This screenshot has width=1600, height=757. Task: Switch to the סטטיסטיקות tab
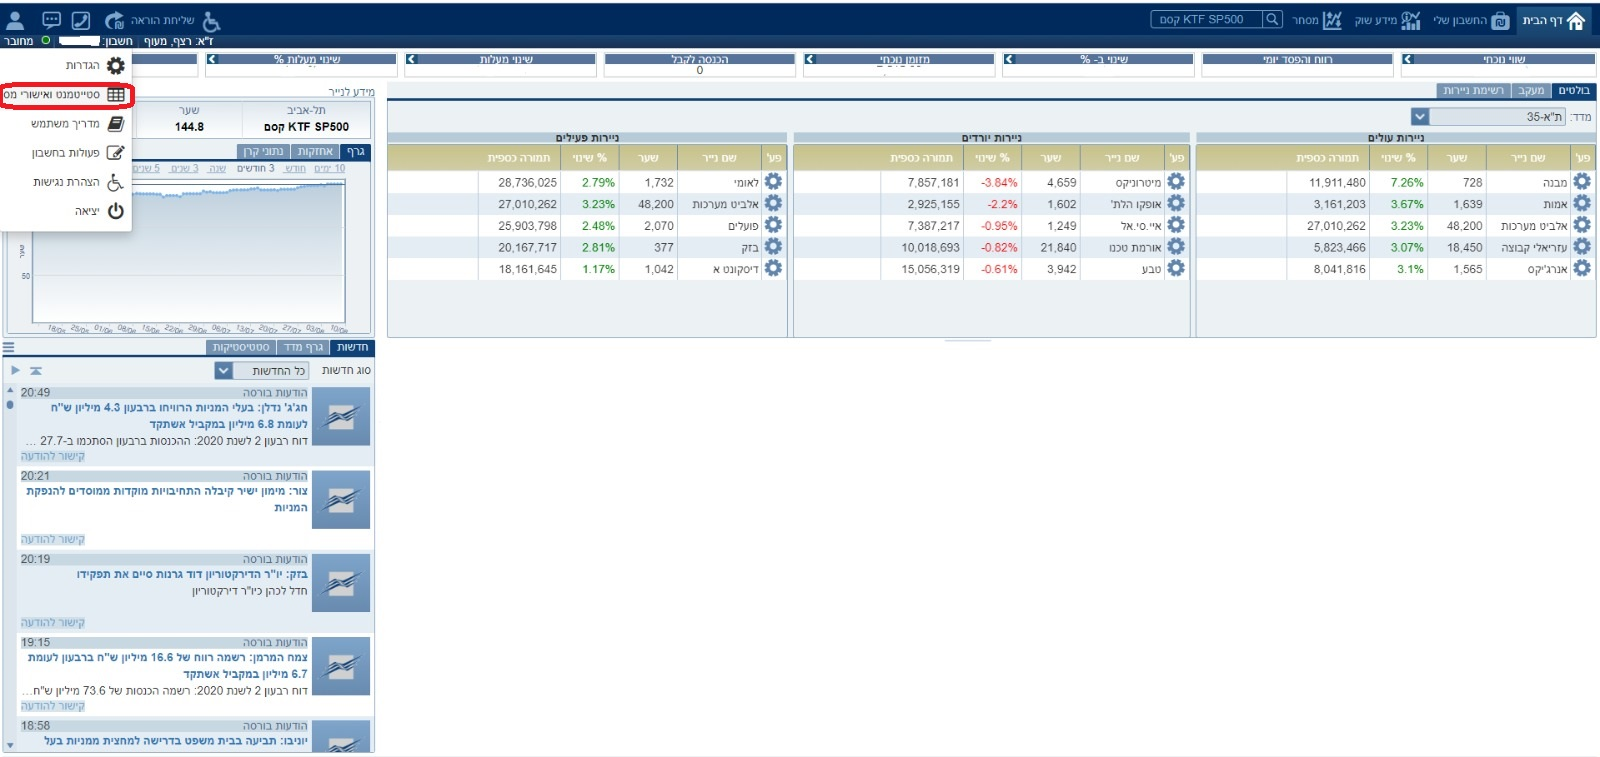241,348
